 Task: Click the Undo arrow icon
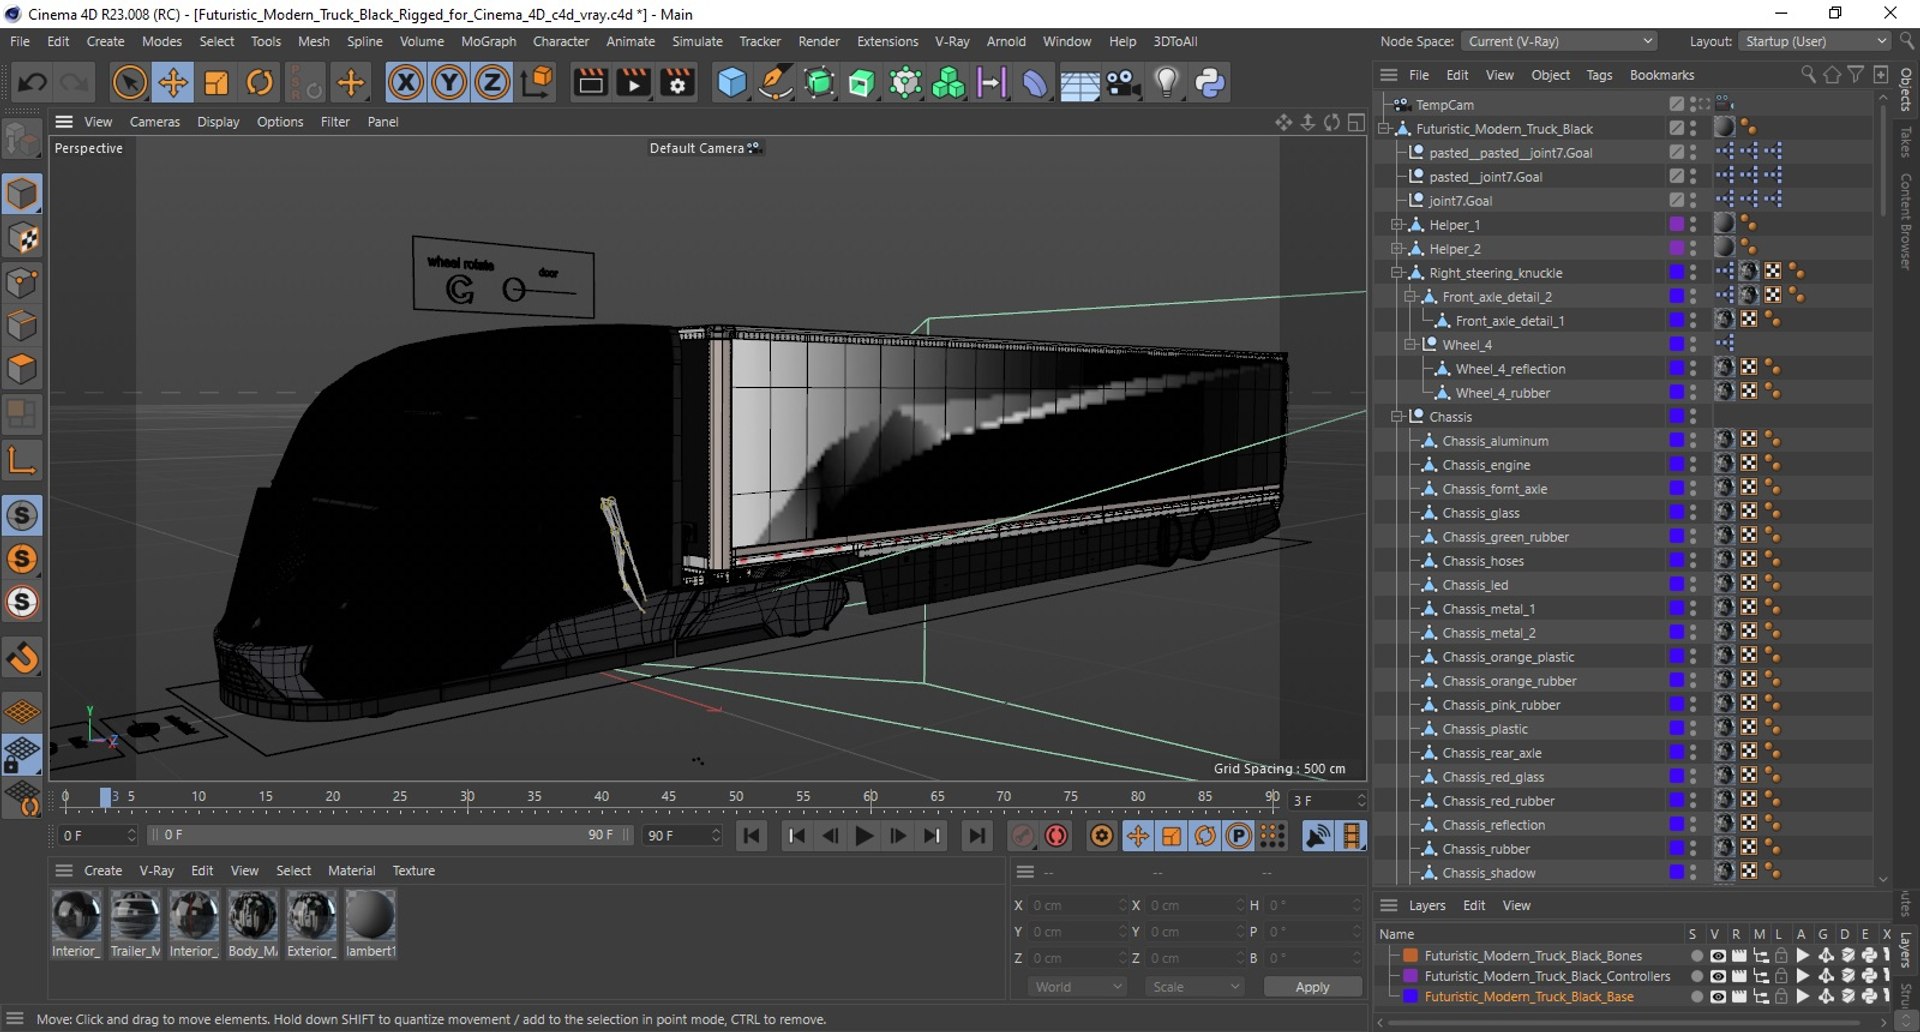pos(31,82)
